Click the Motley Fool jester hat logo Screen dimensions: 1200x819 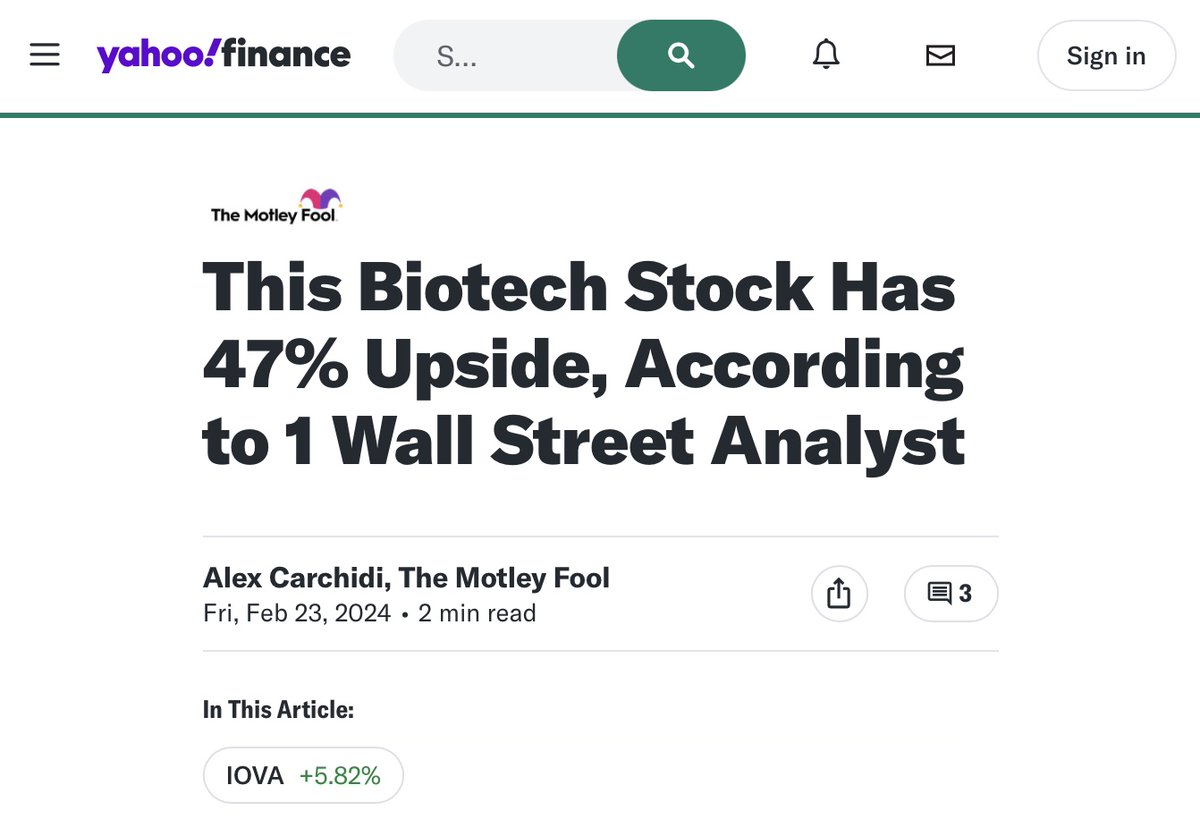[320, 198]
